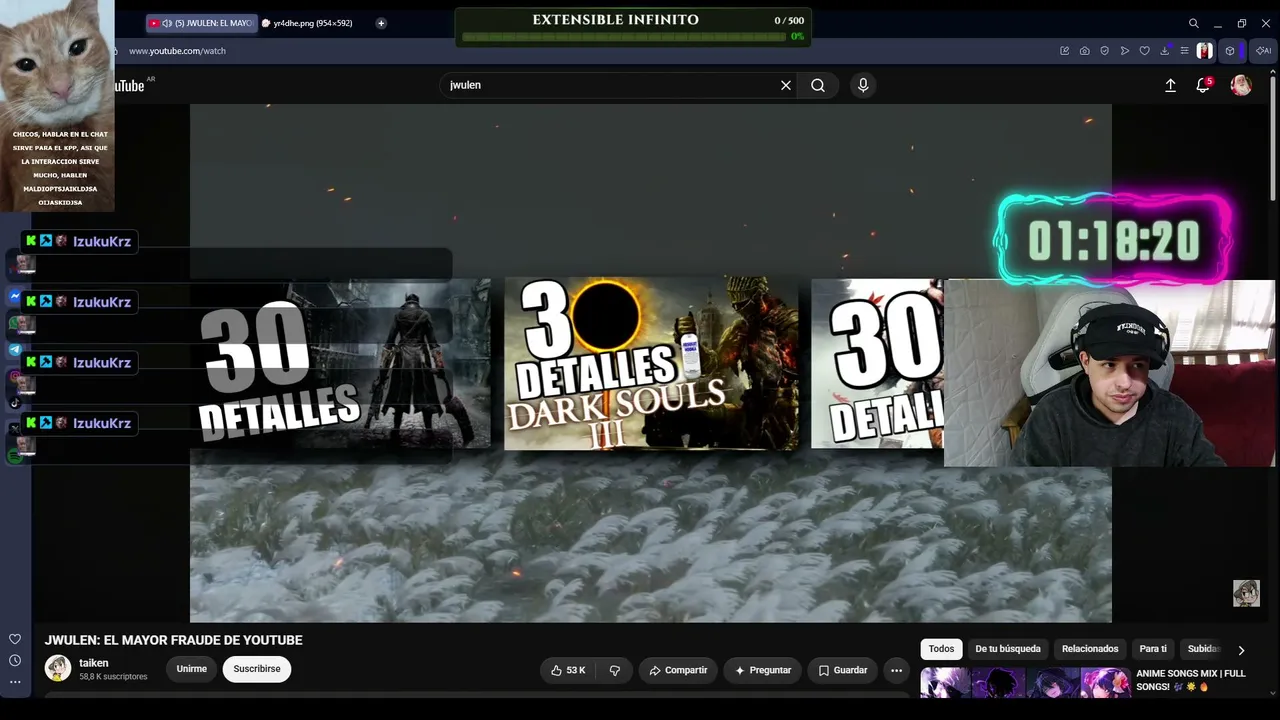Viewport: 1280px width, 720px height.
Task: Select the Todos filter chip
Action: tap(941, 649)
